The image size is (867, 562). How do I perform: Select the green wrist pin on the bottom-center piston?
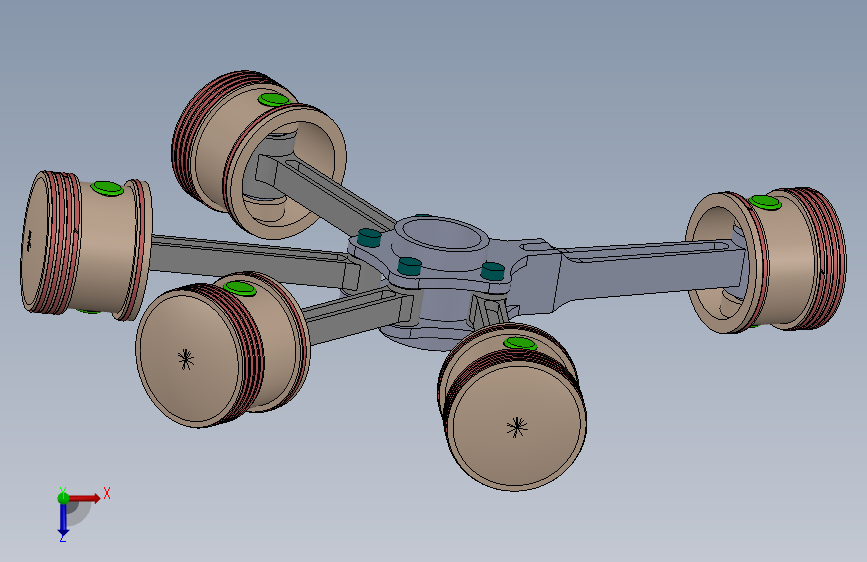tap(521, 343)
